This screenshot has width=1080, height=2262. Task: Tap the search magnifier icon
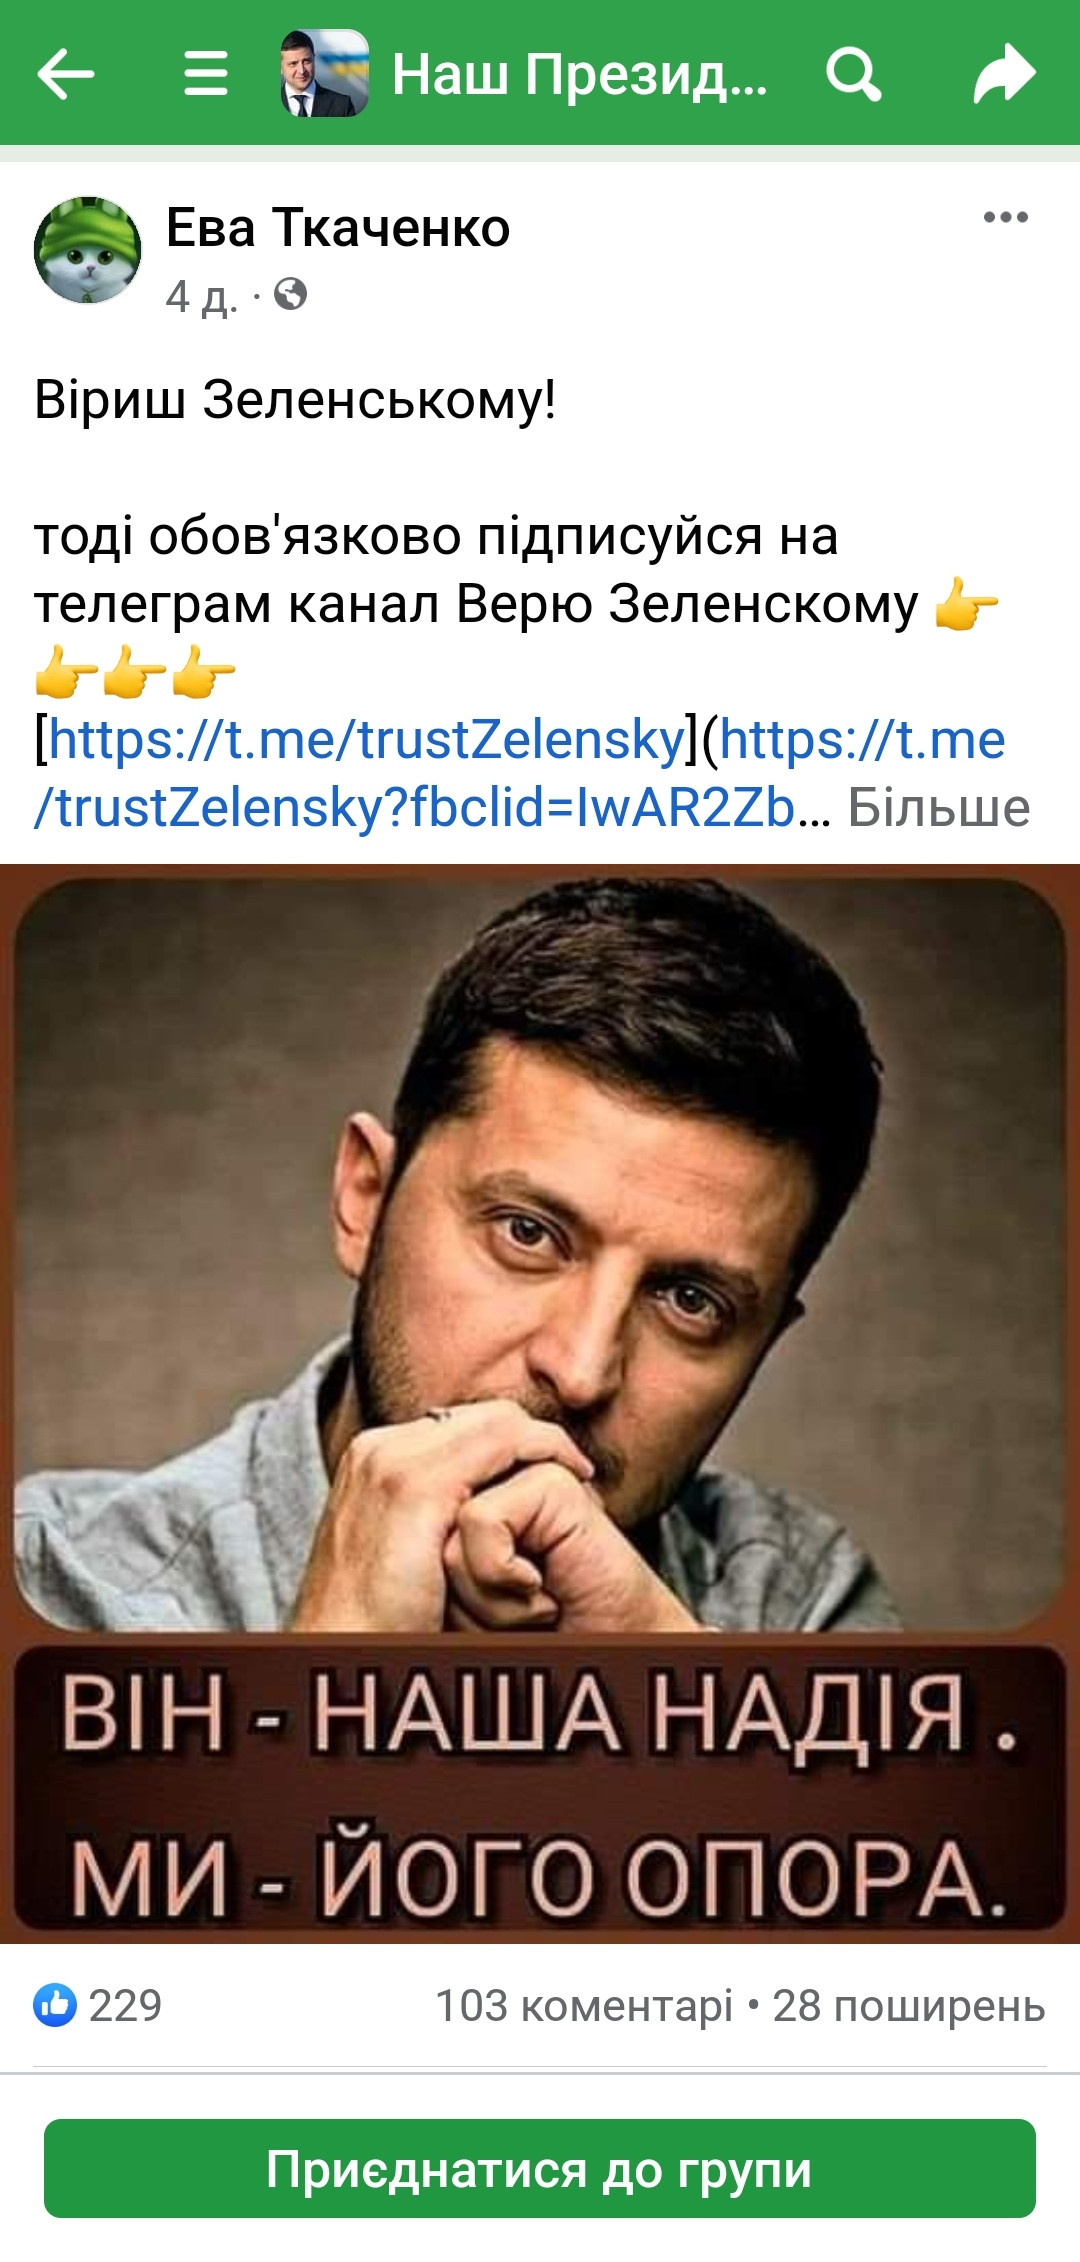[x=853, y=73]
